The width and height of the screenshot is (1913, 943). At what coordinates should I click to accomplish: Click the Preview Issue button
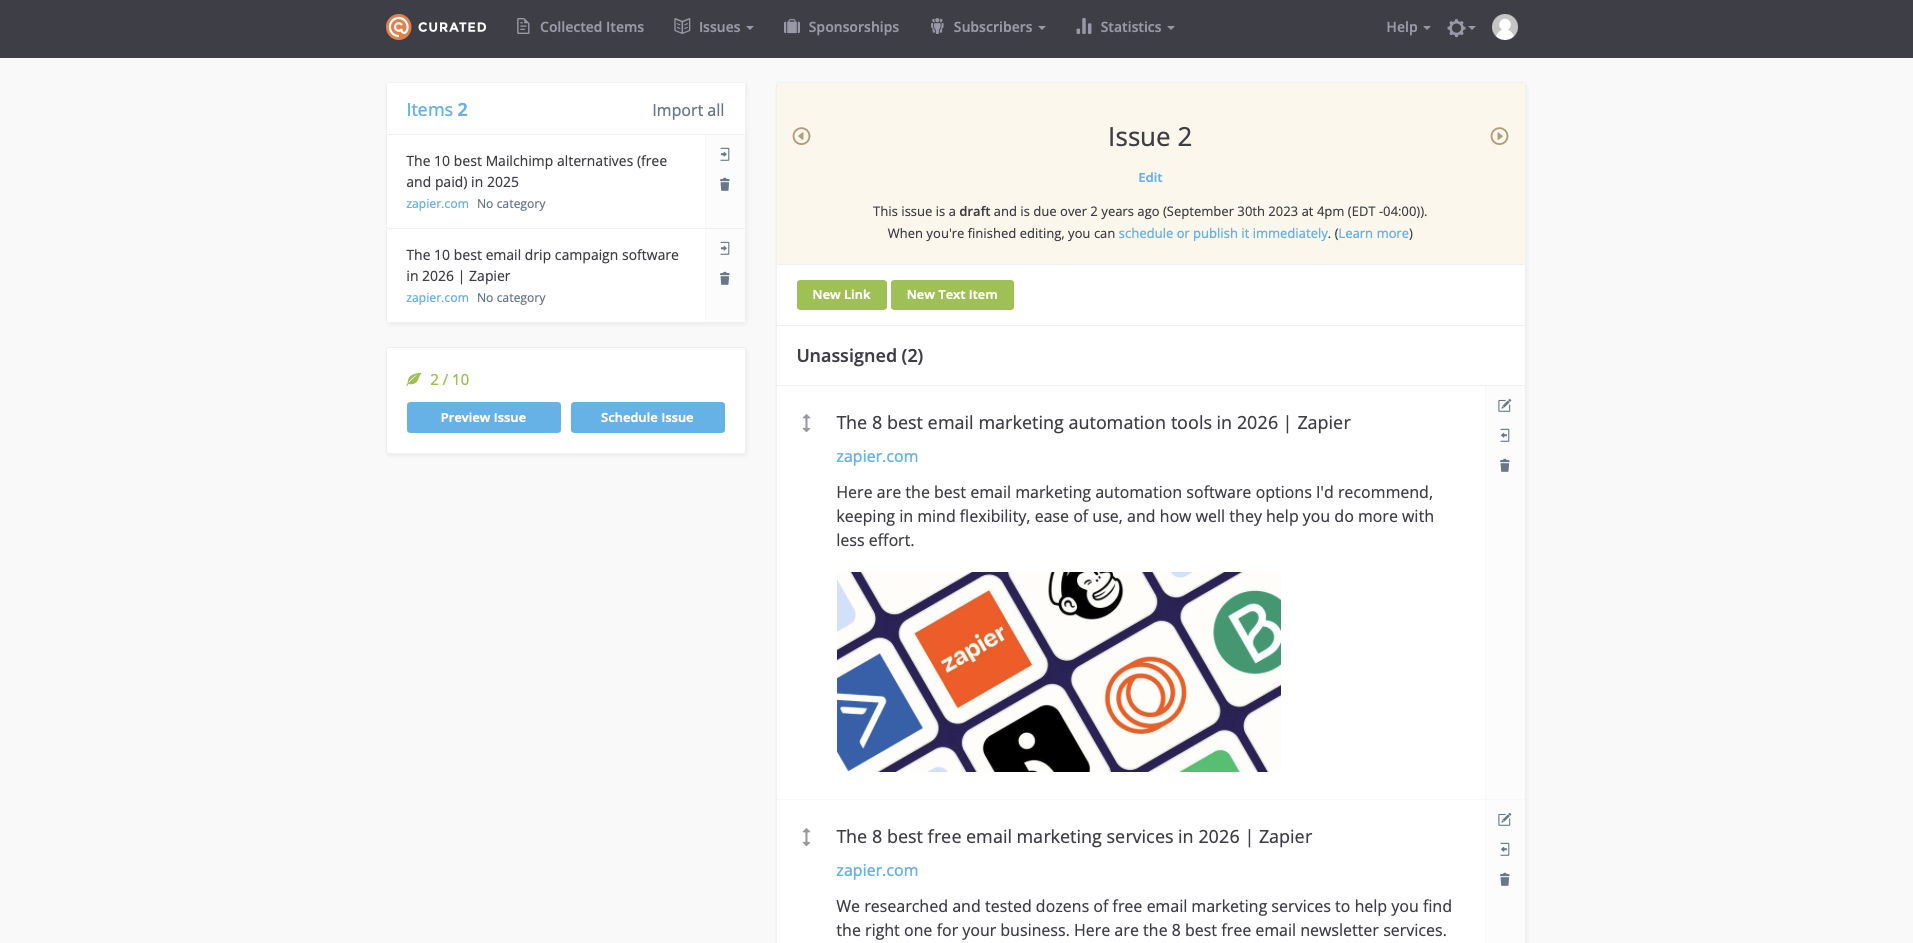(483, 417)
